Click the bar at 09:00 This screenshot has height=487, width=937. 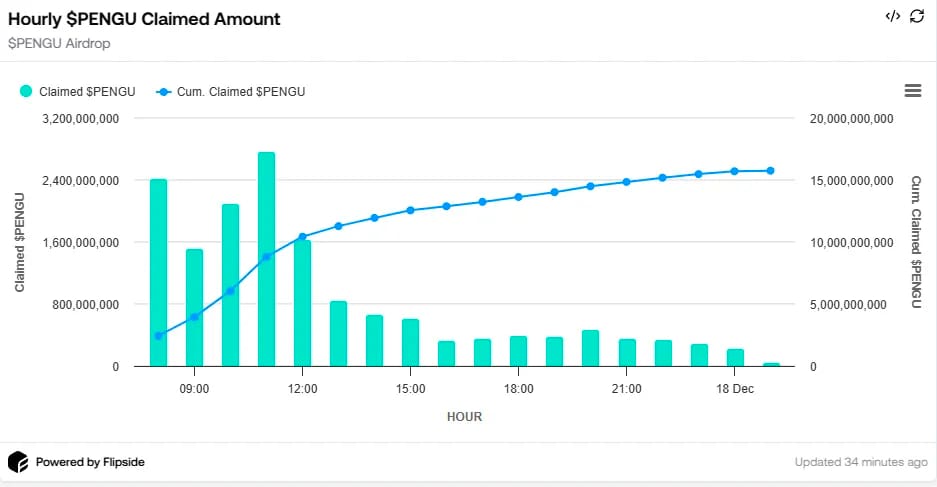194,308
